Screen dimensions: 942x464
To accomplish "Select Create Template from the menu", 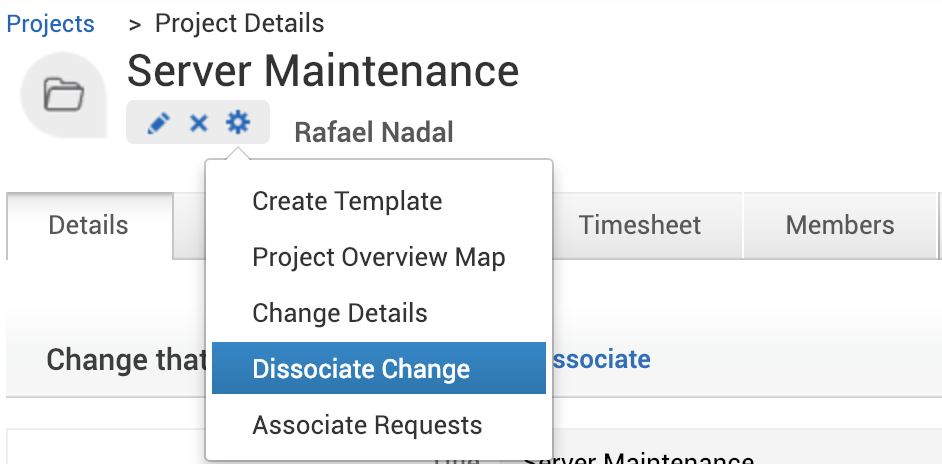I will click(347, 201).
